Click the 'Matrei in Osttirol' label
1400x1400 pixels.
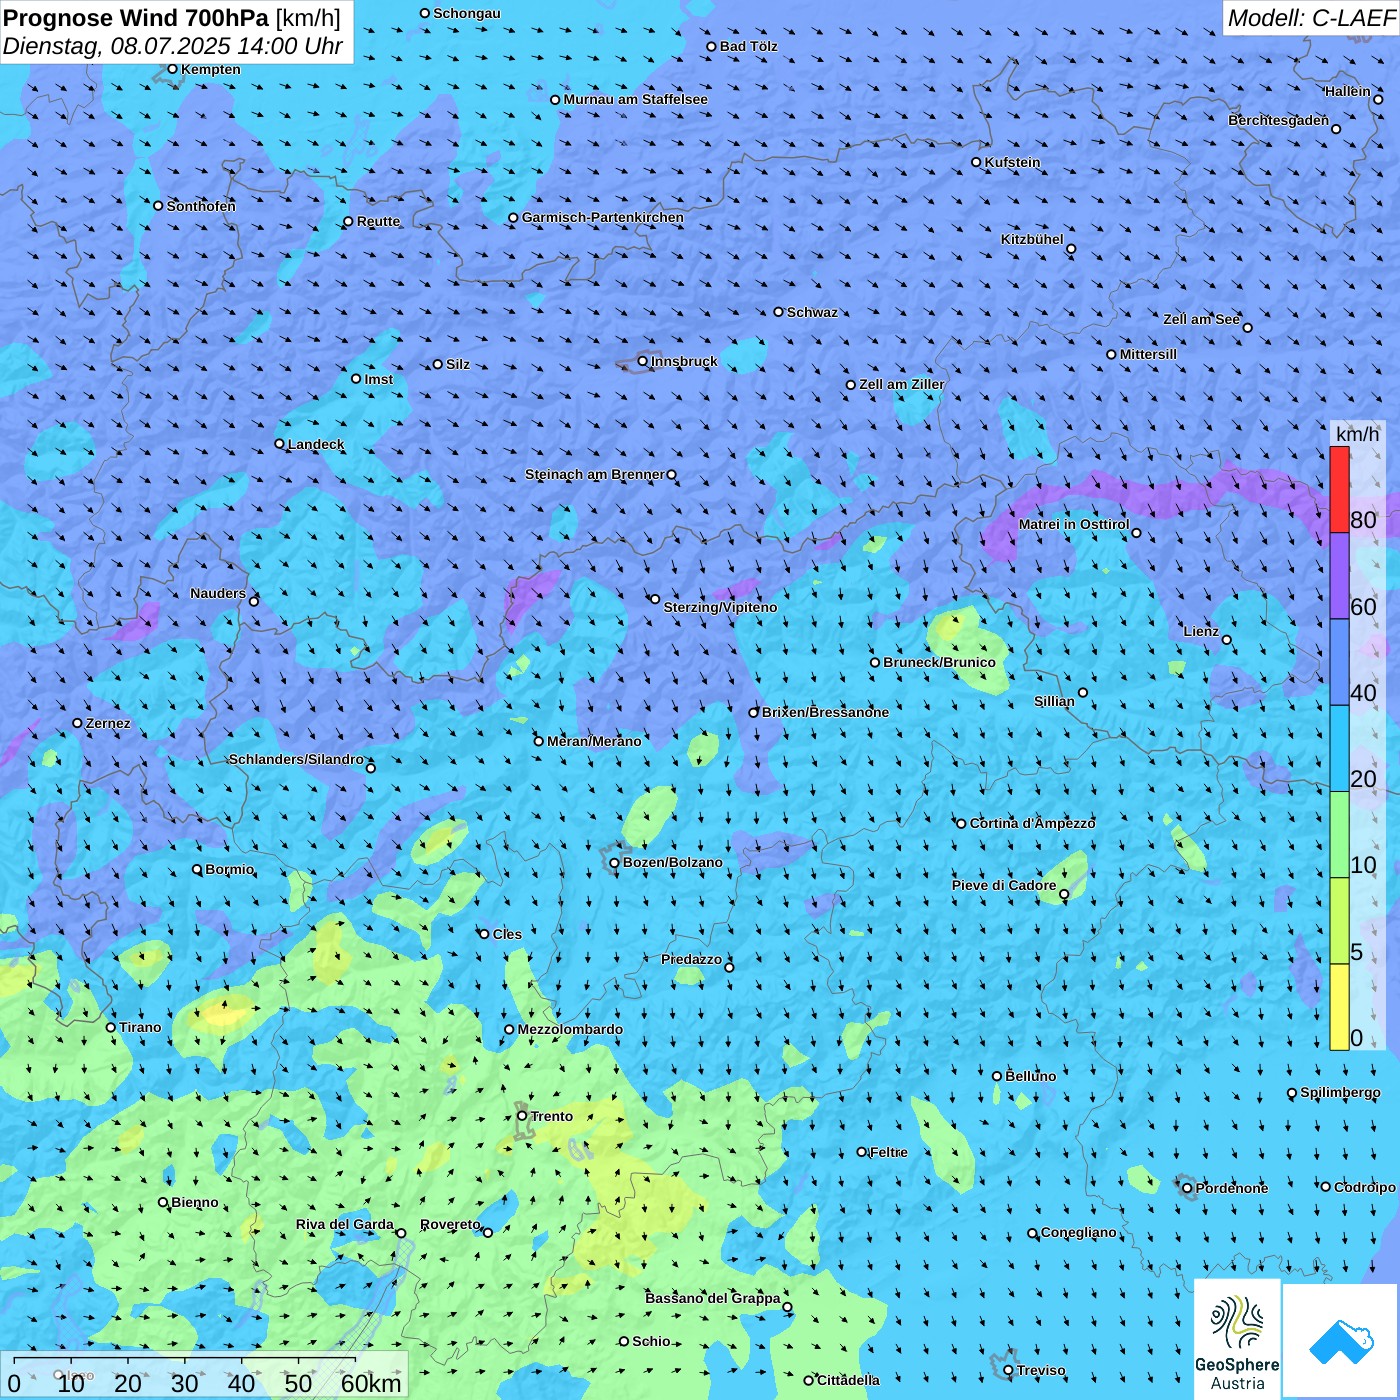pyautogui.click(x=1074, y=524)
